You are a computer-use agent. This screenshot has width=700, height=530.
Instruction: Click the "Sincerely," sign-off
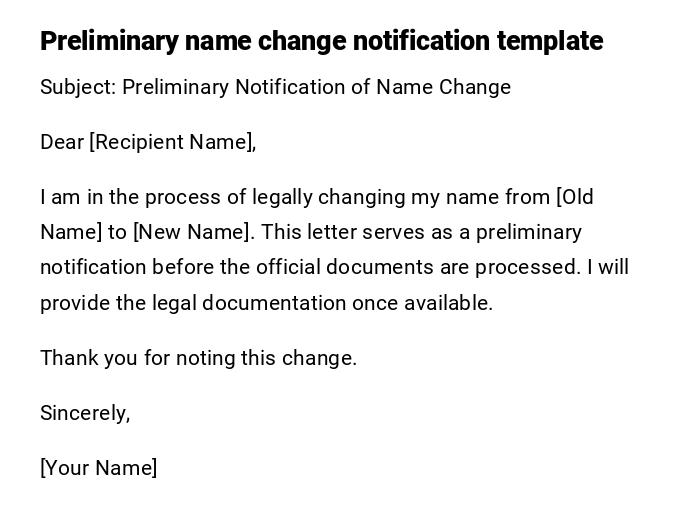(85, 413)
